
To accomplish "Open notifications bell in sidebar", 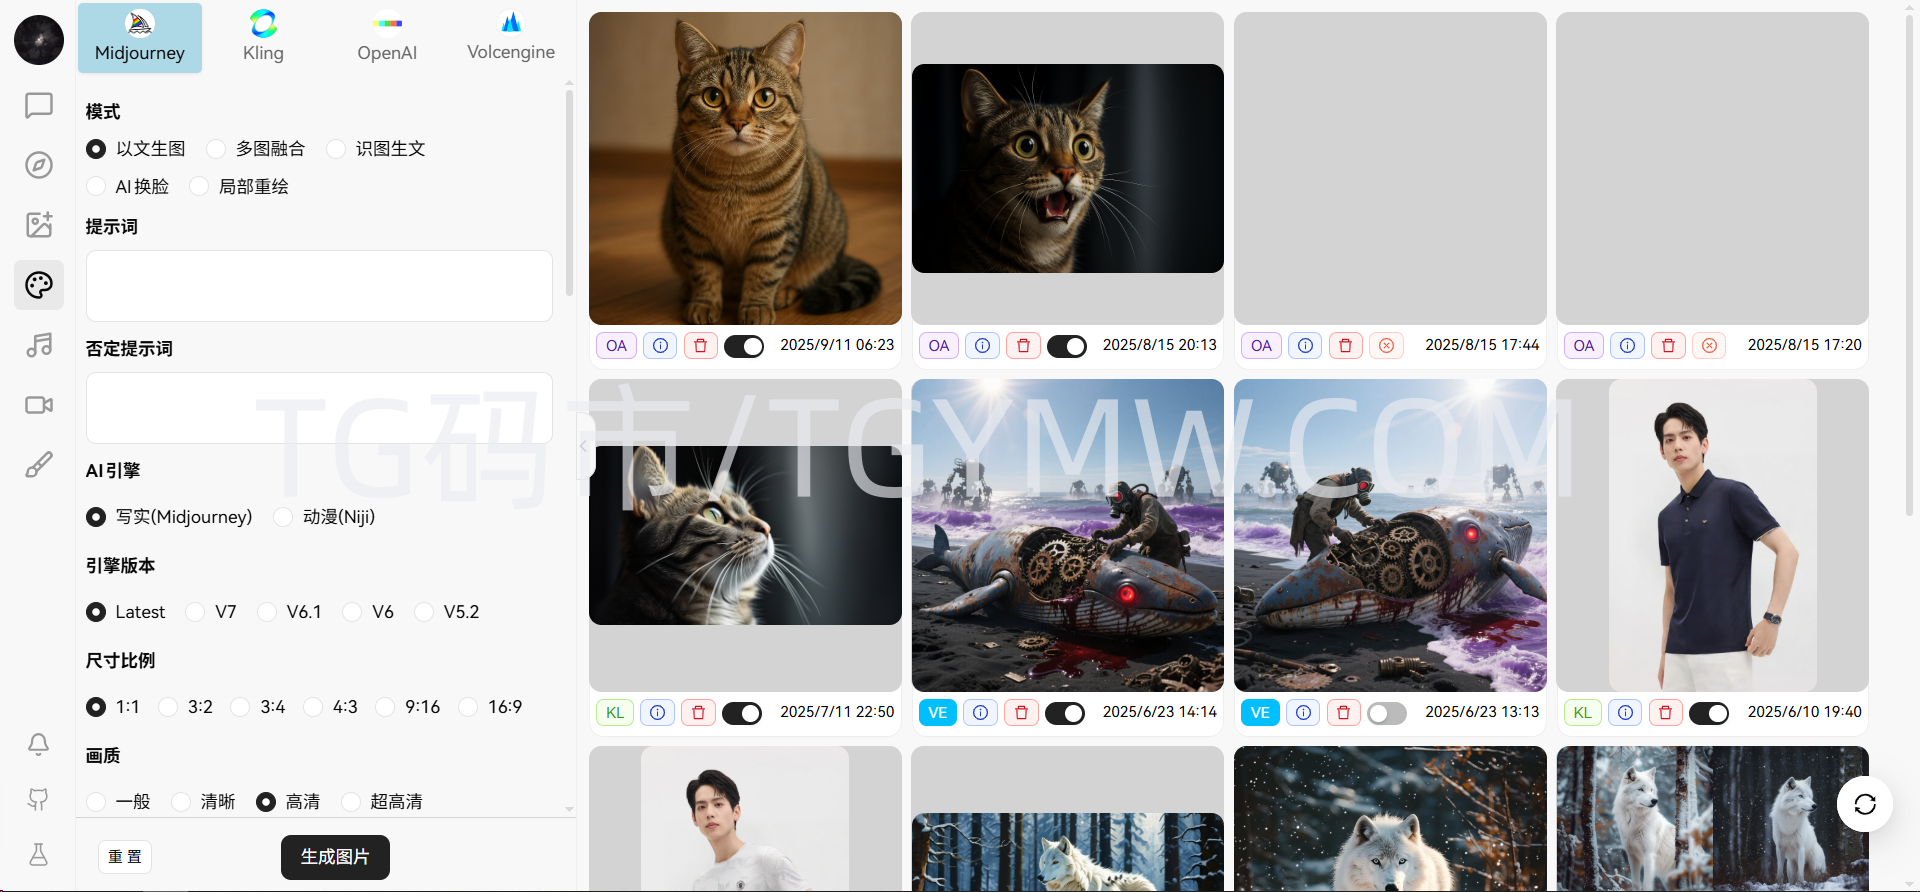I will tap(38, 744).
